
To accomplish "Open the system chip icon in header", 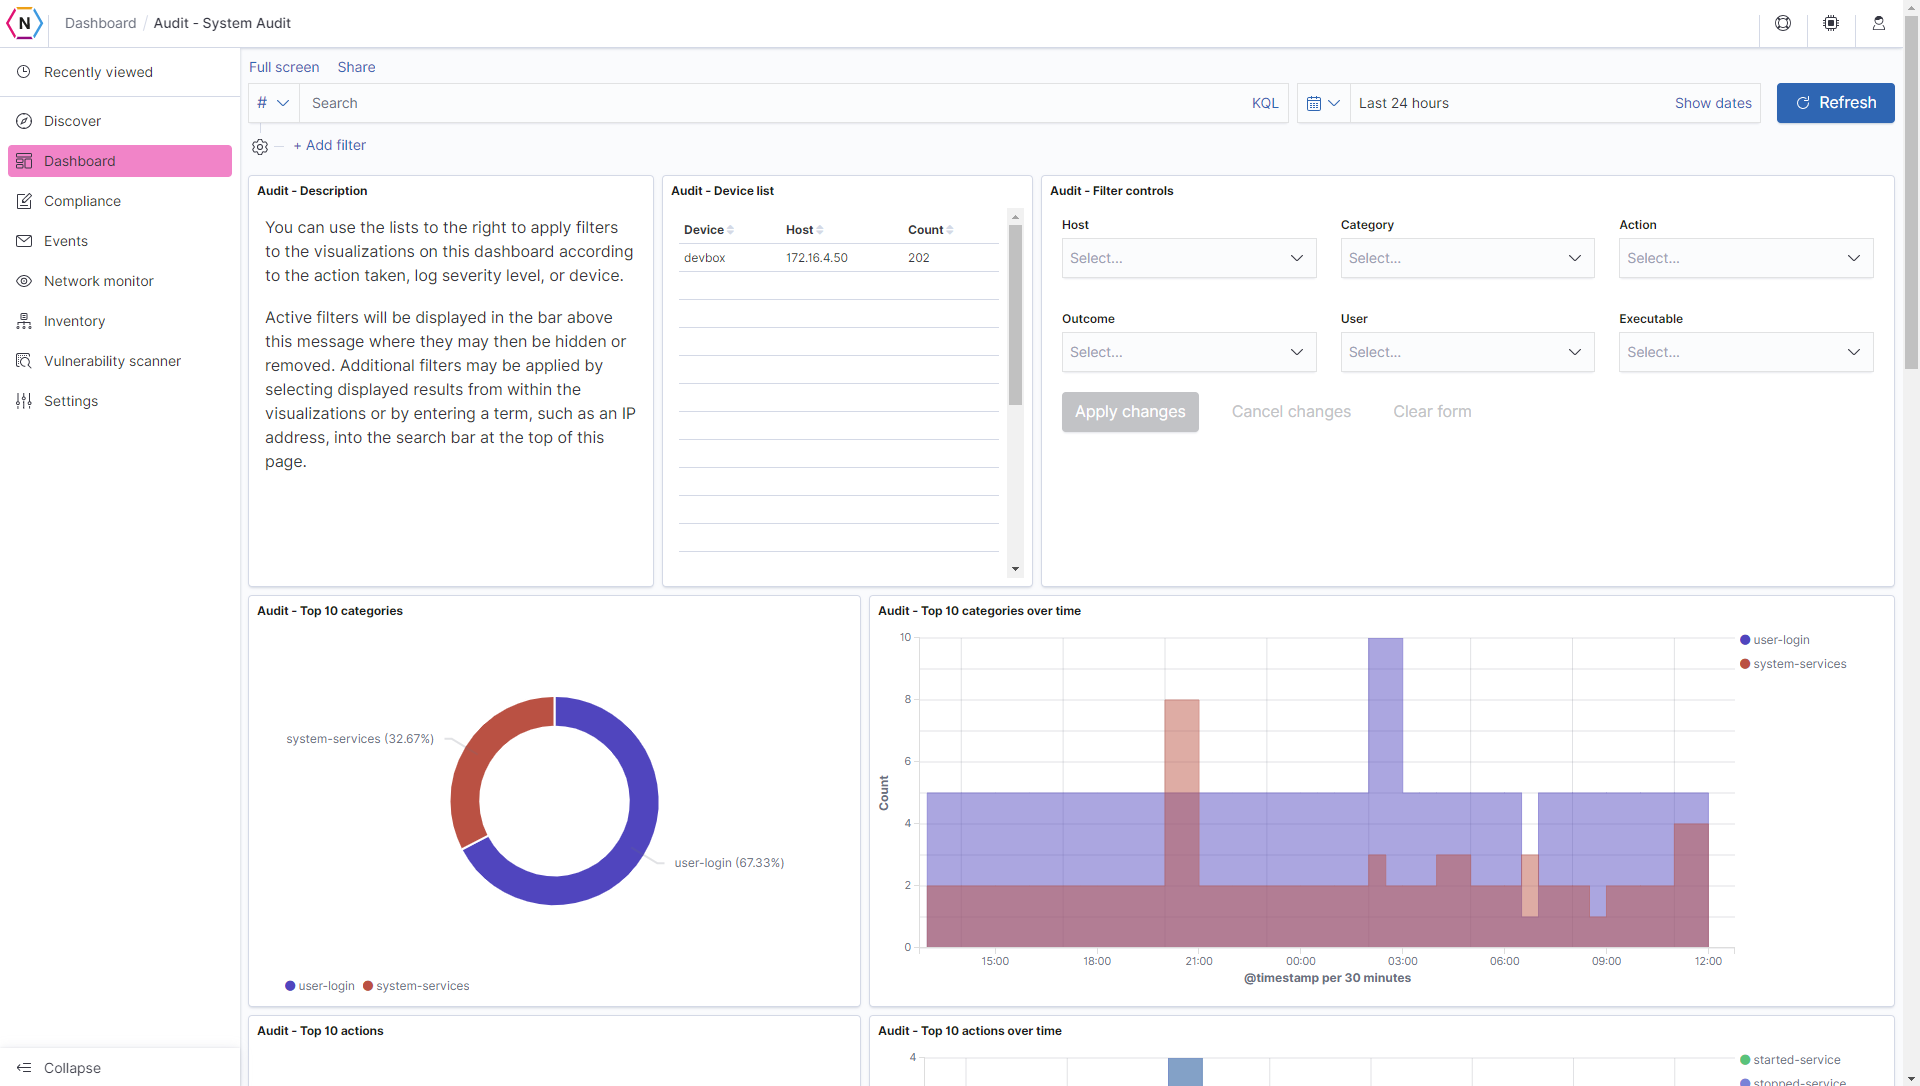I will tap(1831, 23).
